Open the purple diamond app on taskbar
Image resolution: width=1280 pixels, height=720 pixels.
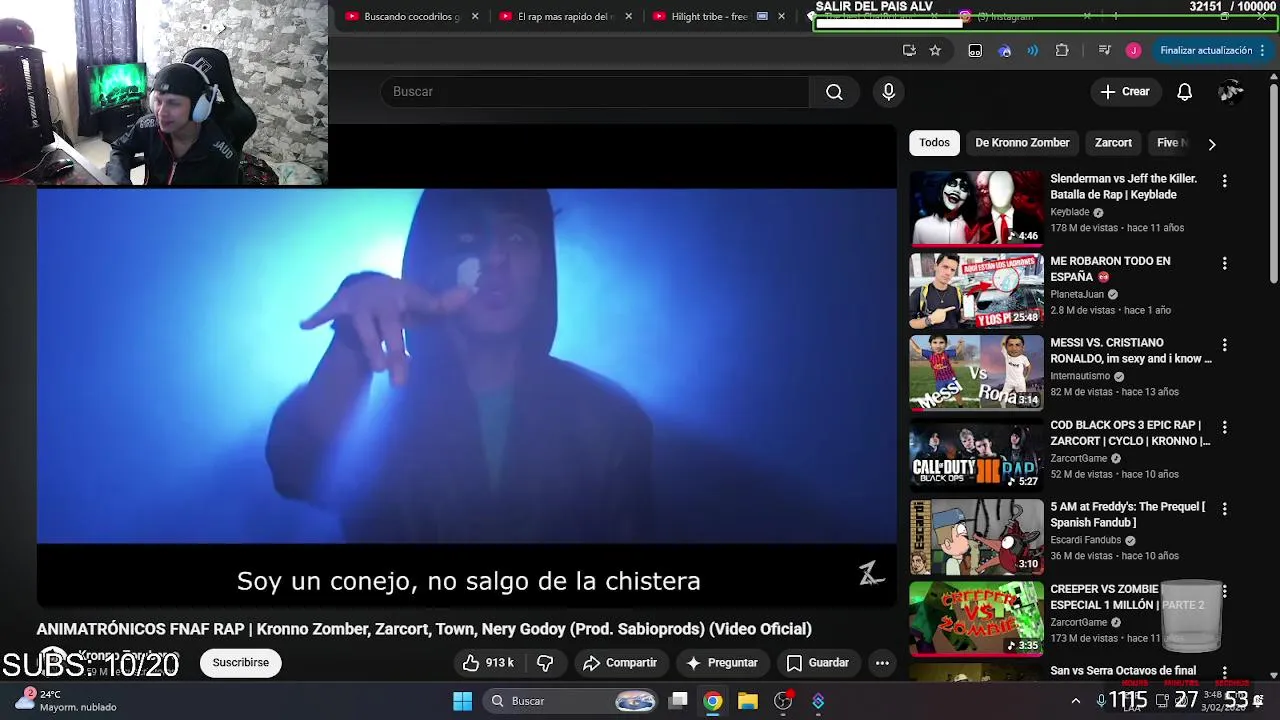(818, 701)
